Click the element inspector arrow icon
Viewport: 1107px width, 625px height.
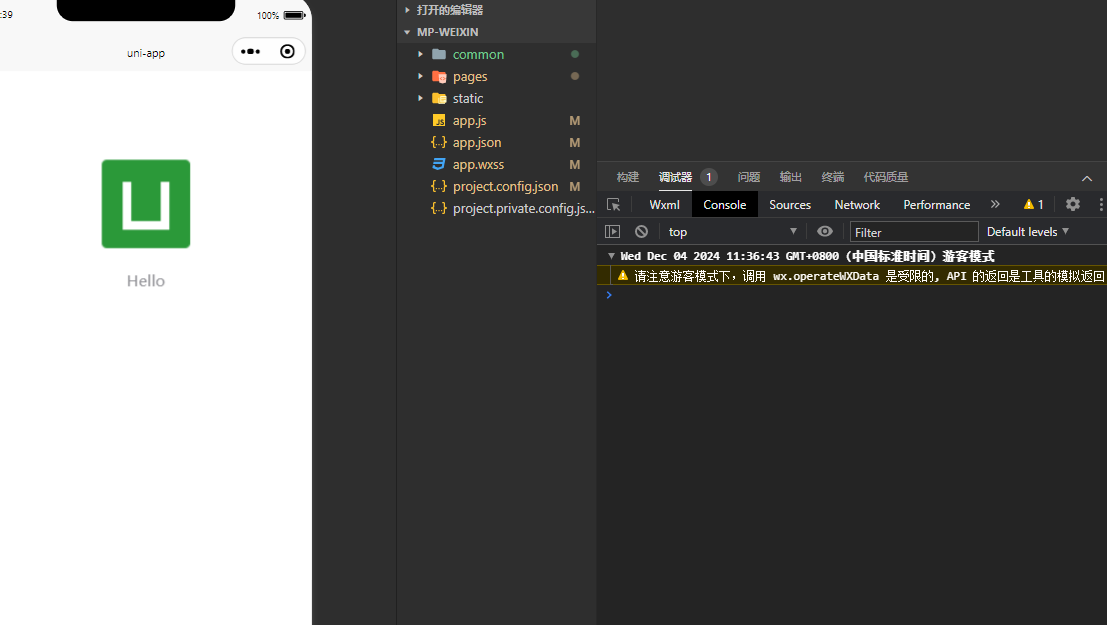[614, 204]
